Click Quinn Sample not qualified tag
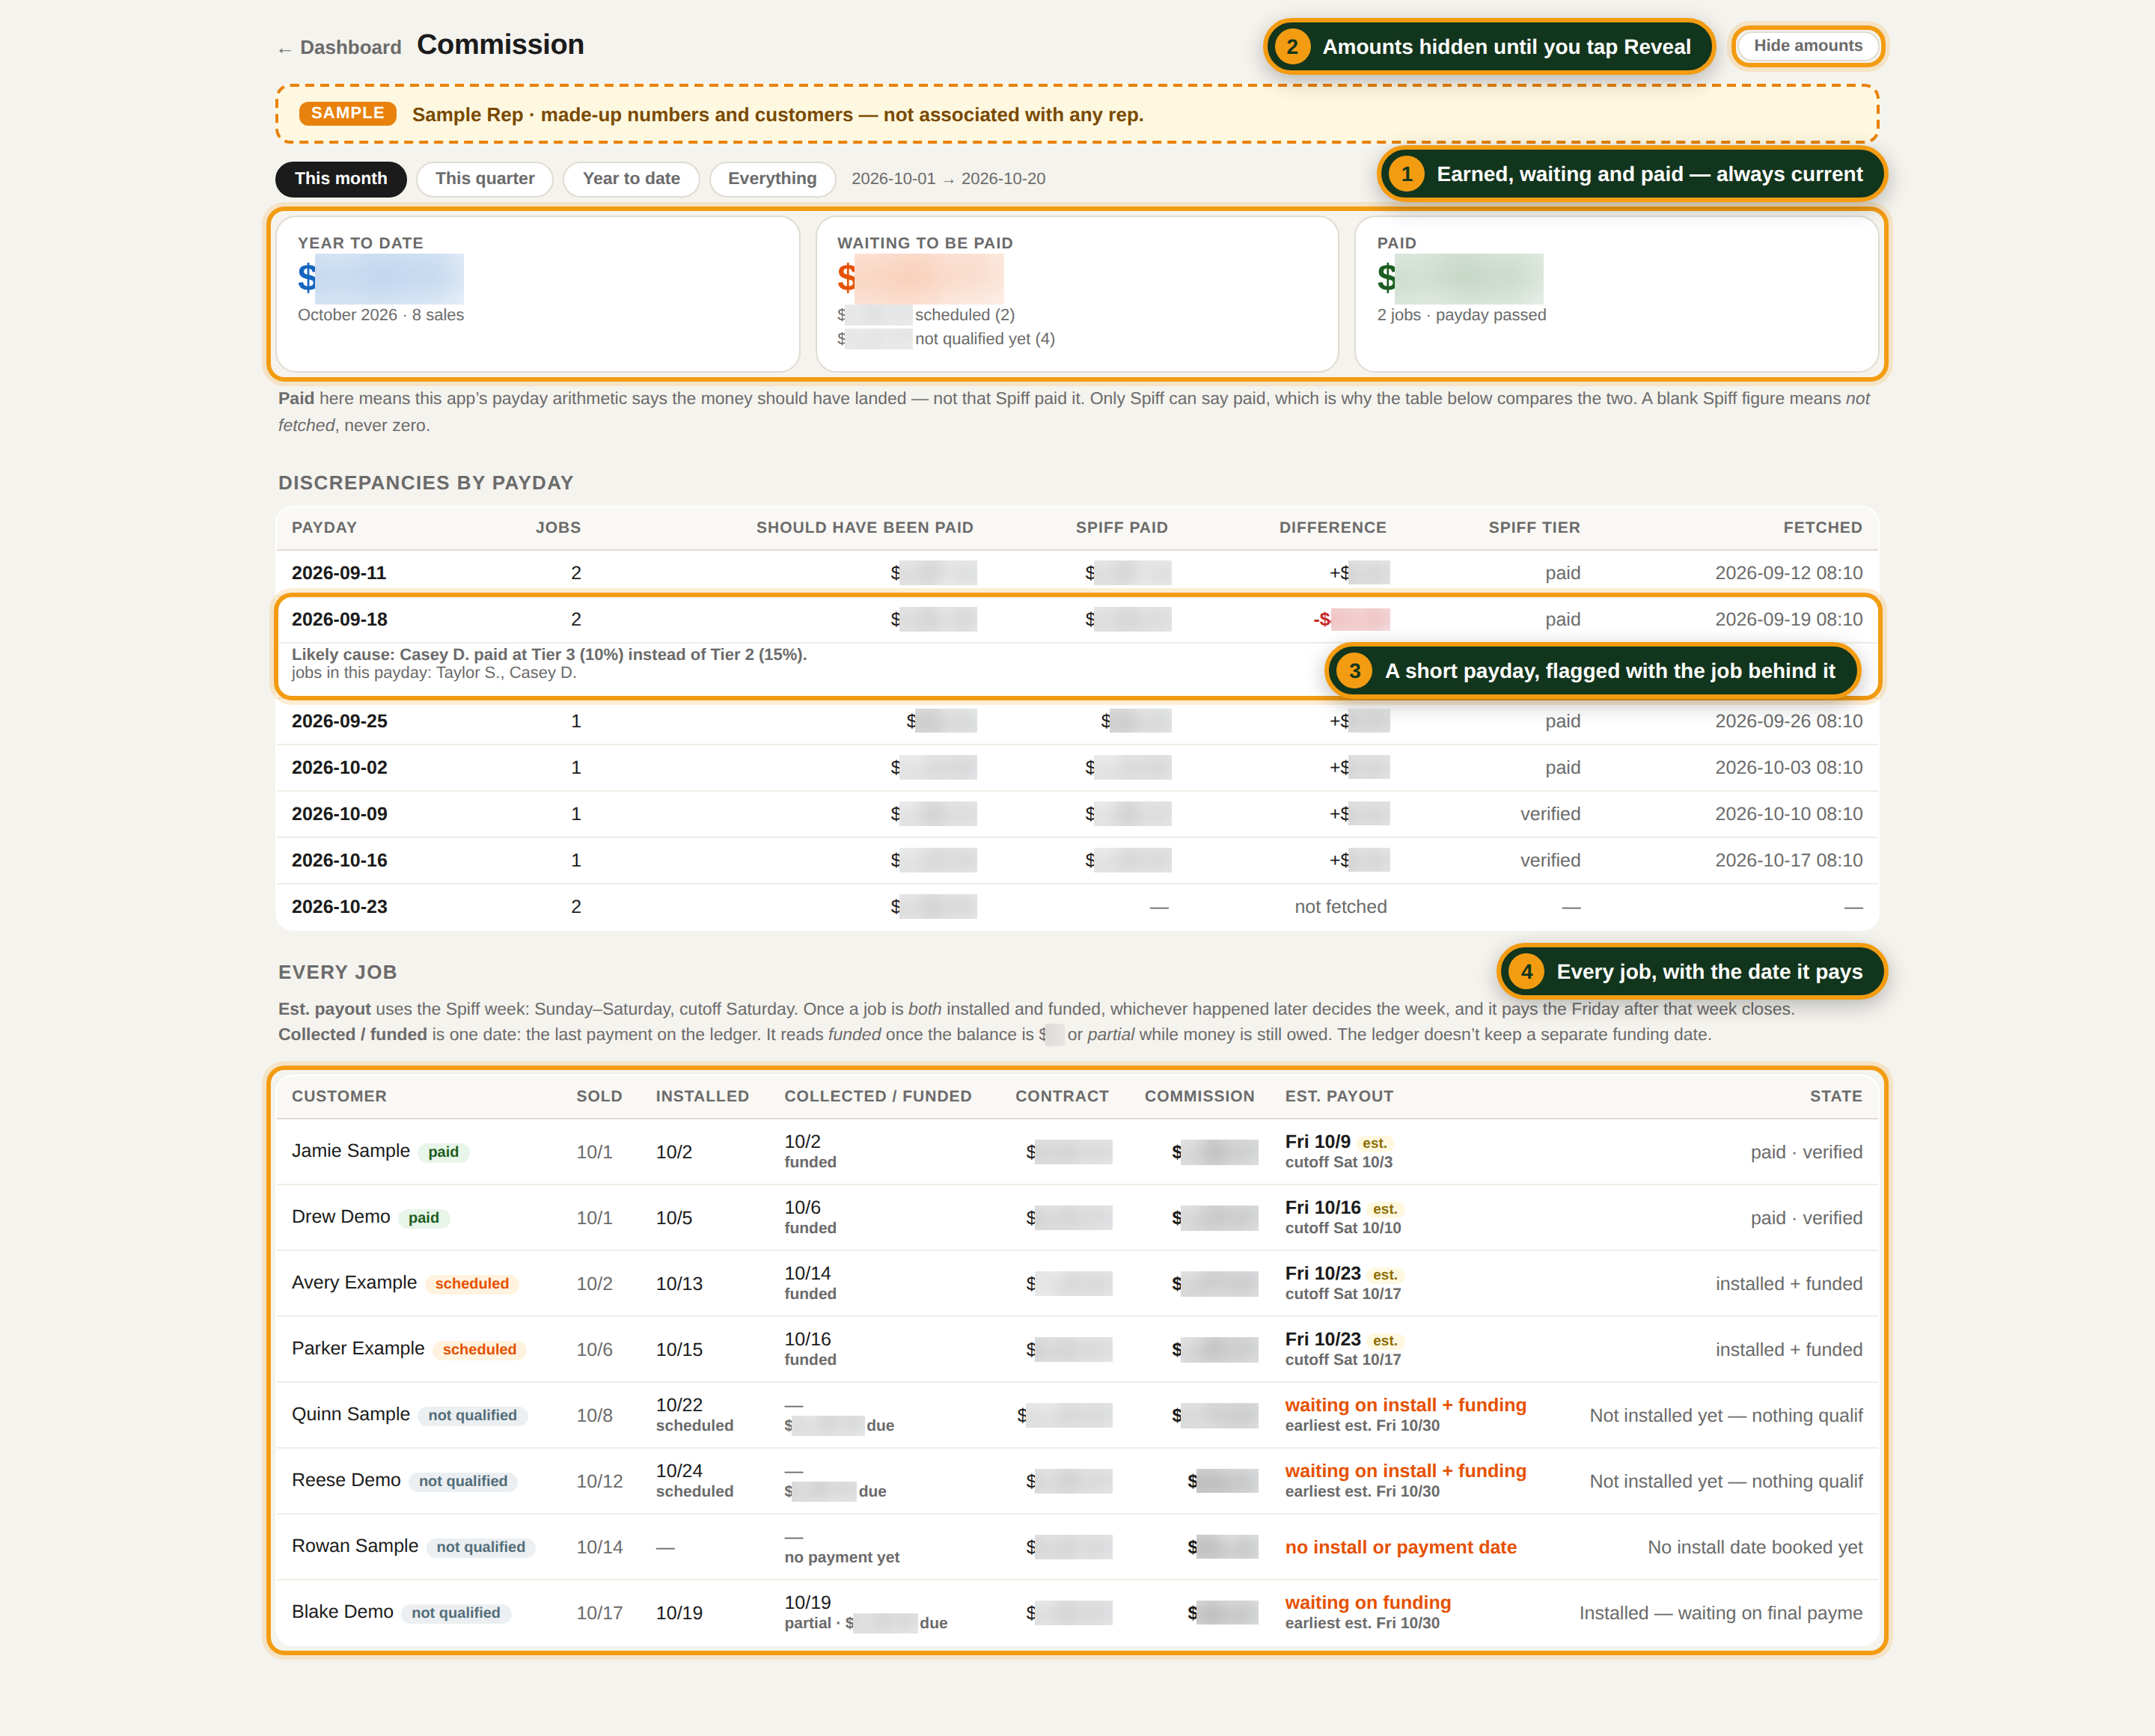Viewport: 2155px width, 1736px height. point(472,1415)
